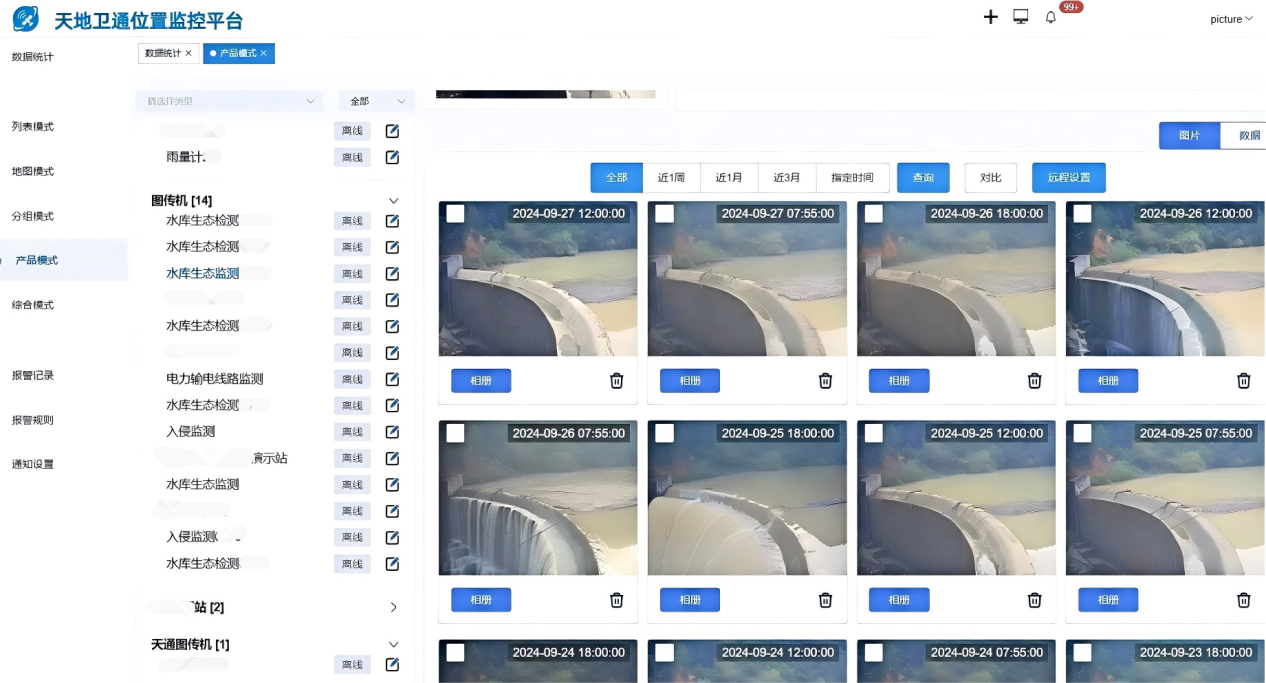Open the 请选择类型 type dropdown

pos(230,101)
